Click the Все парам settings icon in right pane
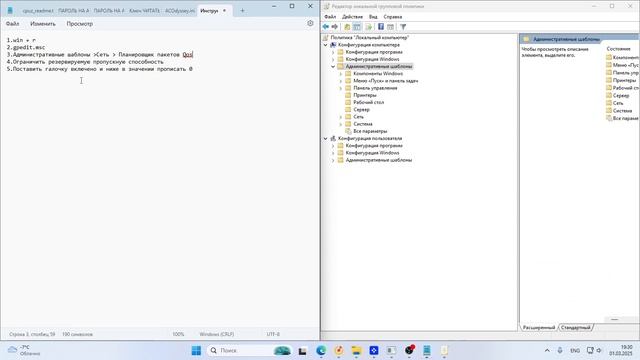The image size is (640, 360). click(609, 118)
